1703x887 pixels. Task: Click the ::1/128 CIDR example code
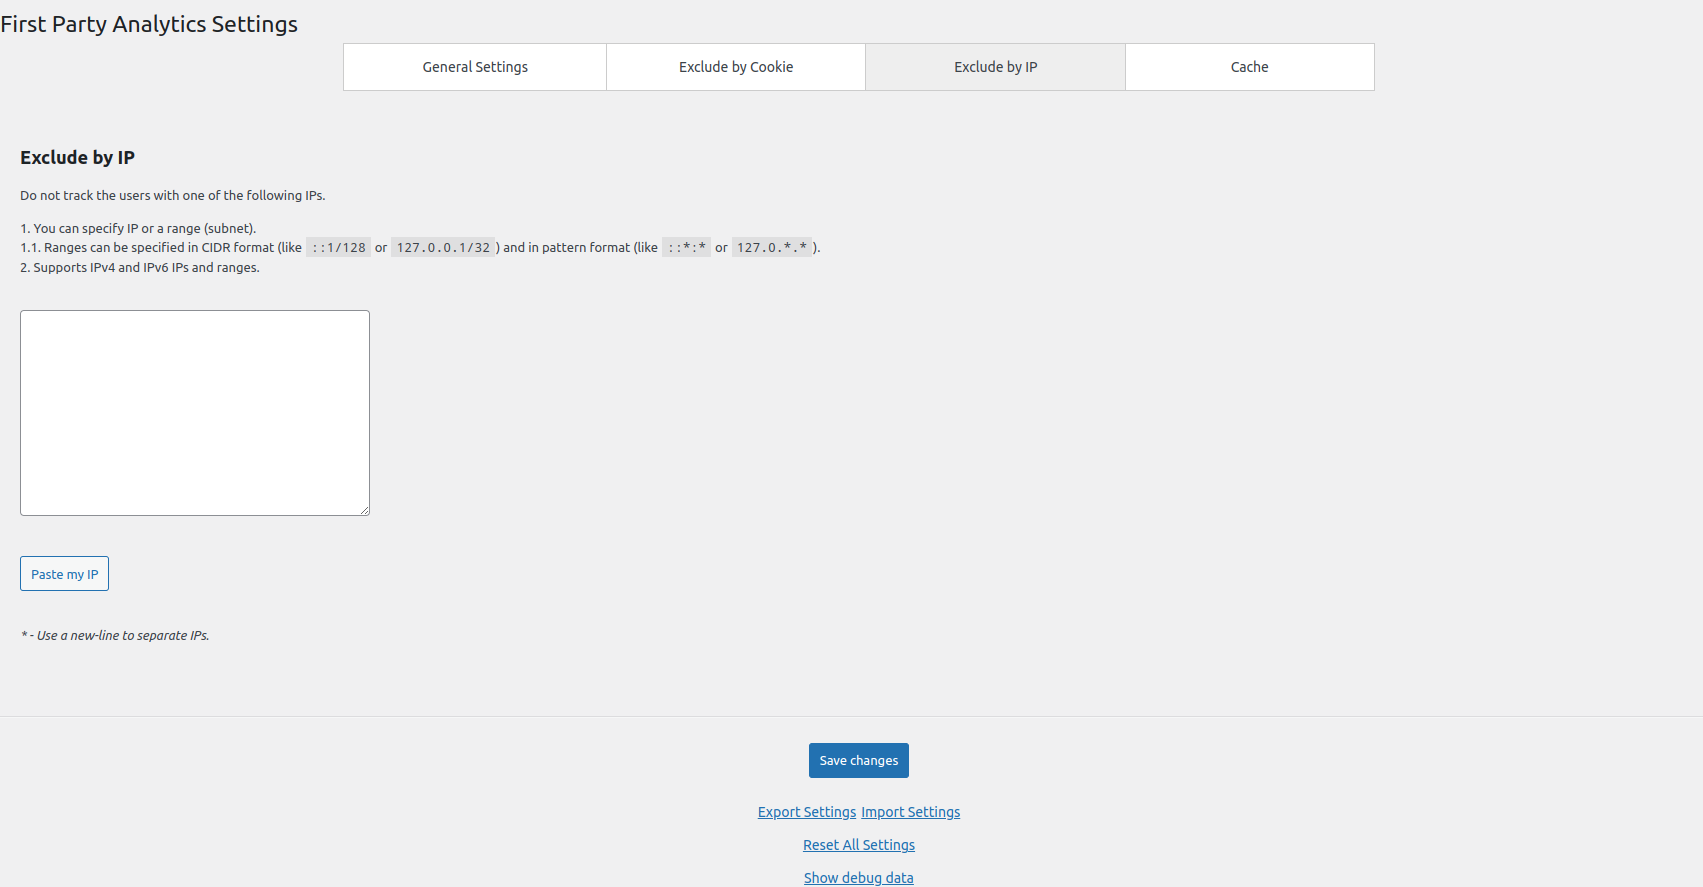[339, 247]
